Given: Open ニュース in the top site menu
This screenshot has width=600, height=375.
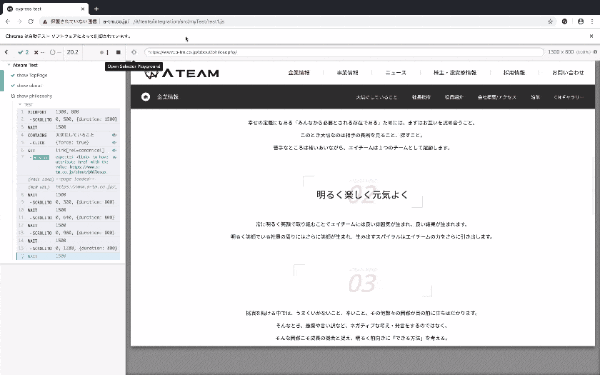Looking at the screenshot, I should click(396, 72).
